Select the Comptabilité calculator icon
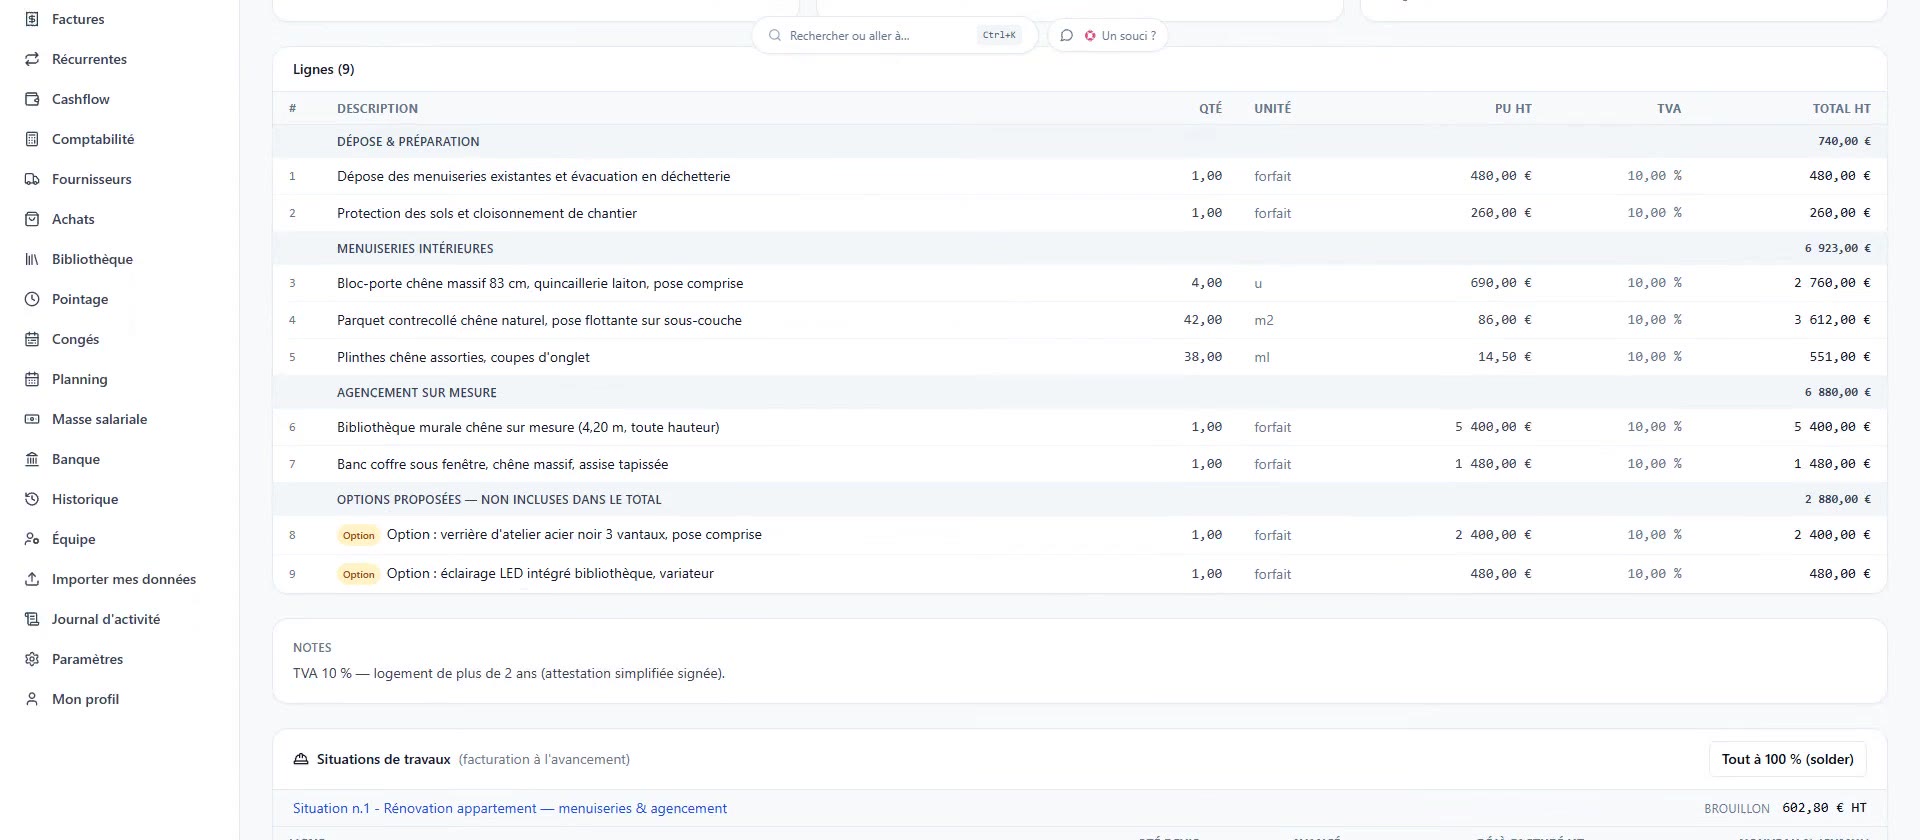Image resolution: width=1920 pixels, height=840 pixels. tap(32, 139)
